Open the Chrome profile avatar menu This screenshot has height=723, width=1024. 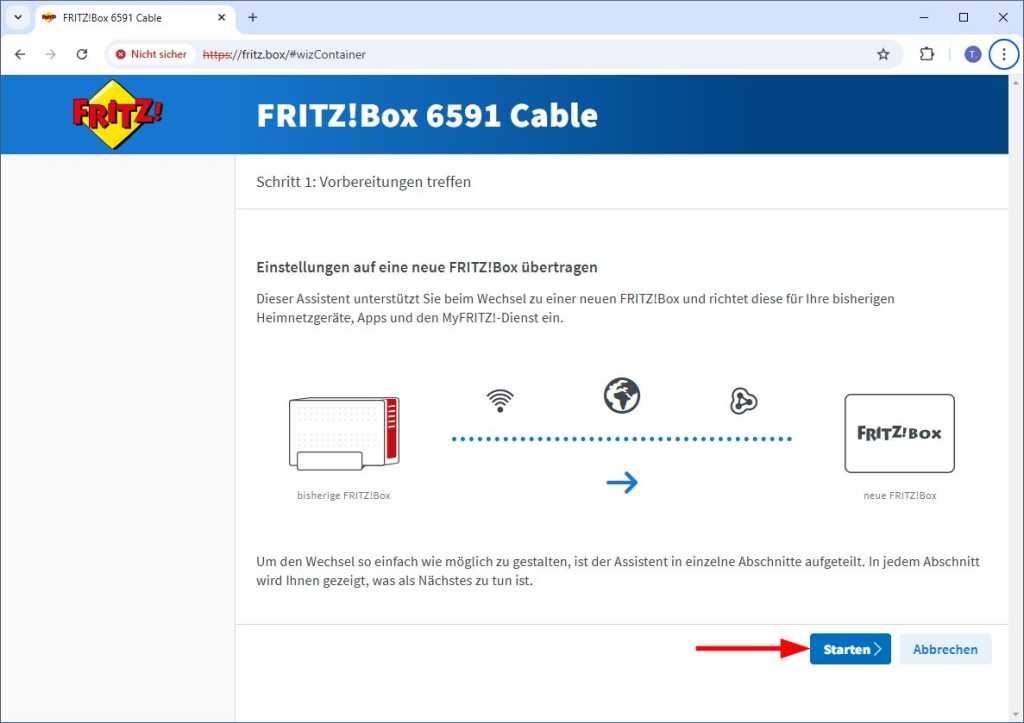(972, 54)
